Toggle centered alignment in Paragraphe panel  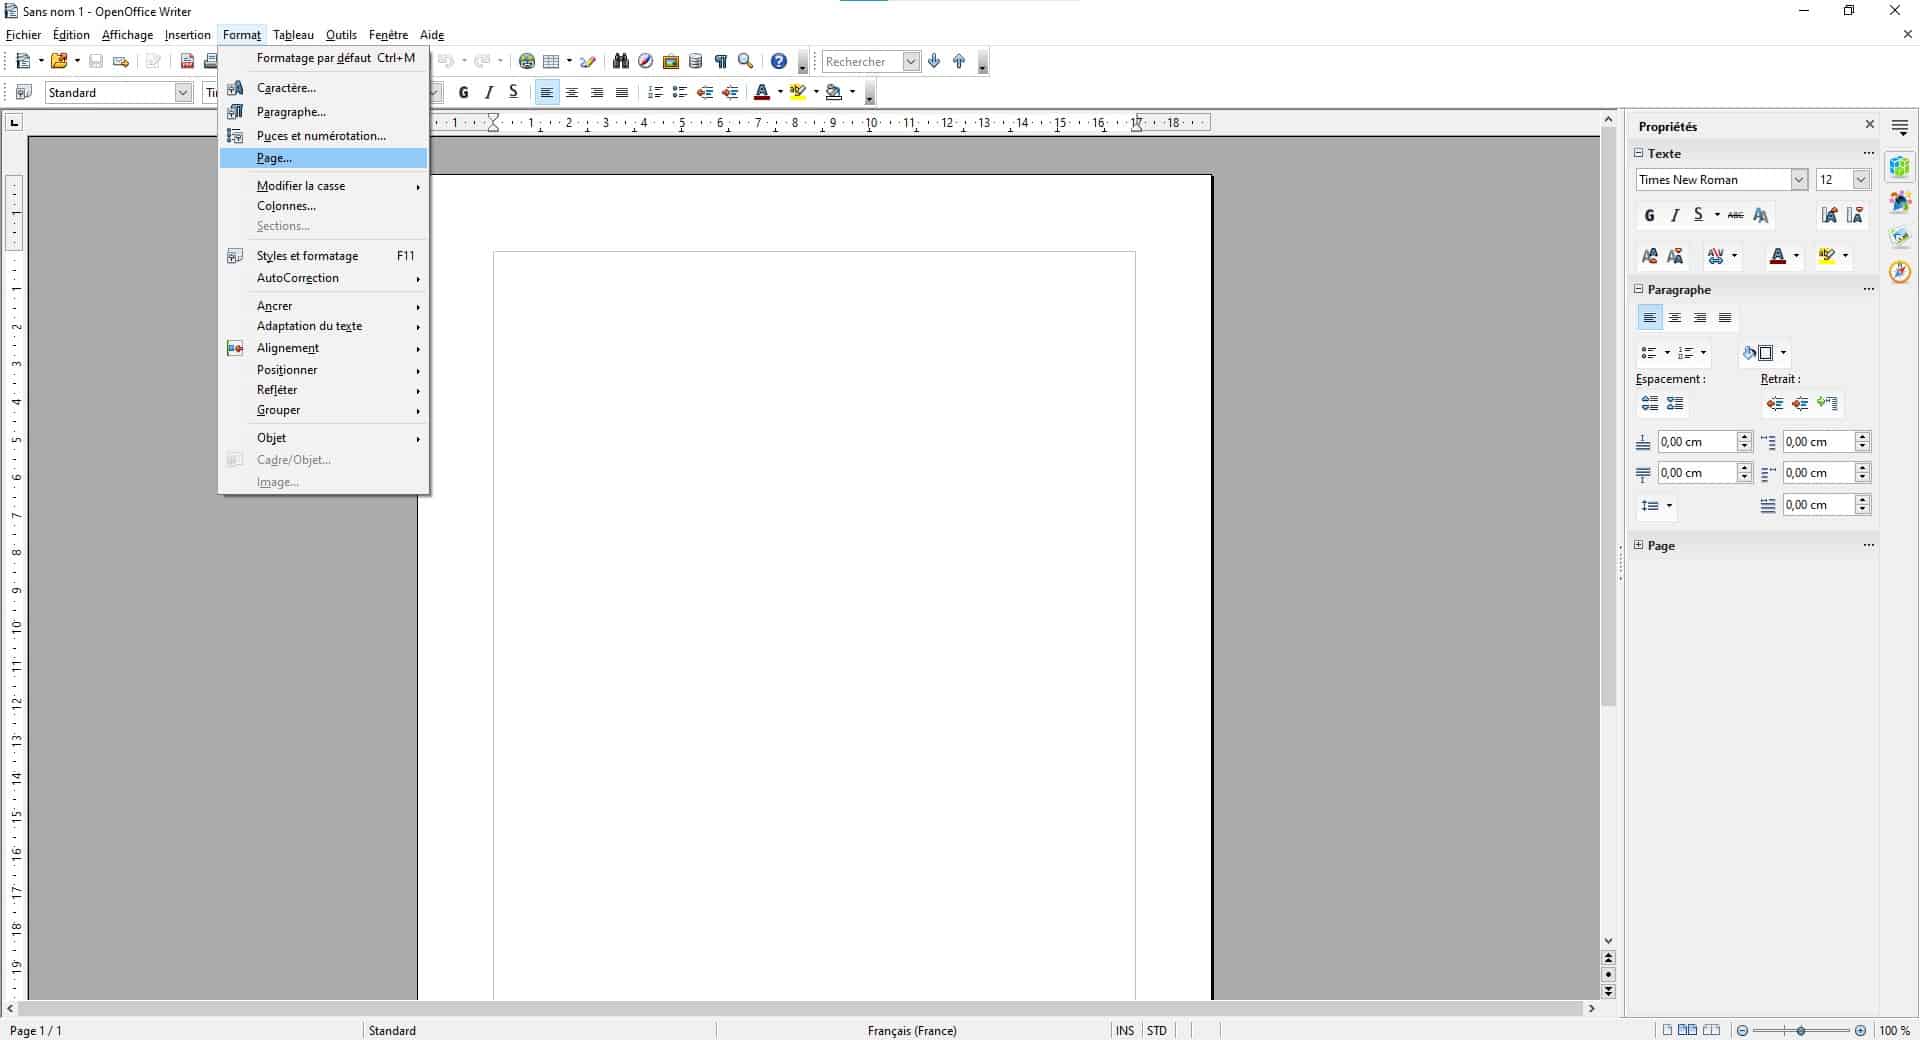[1675, 318]
